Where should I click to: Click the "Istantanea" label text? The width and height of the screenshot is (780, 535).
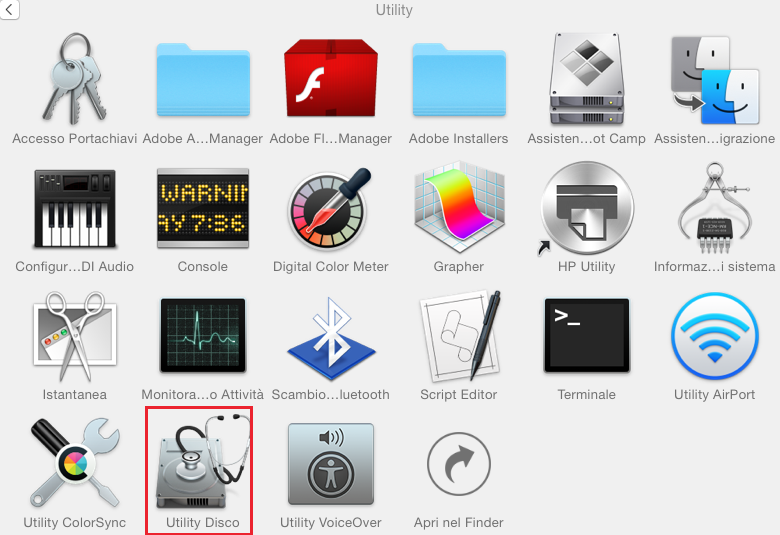click(x=75, y=395)
